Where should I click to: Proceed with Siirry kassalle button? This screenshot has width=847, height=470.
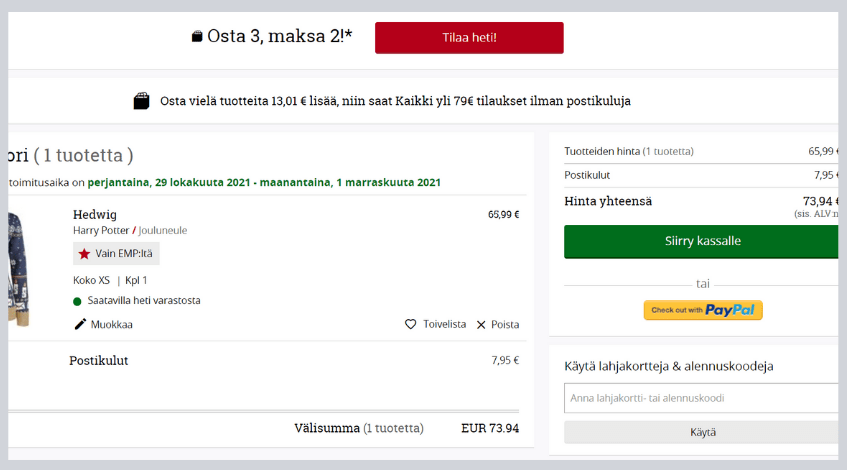pyautogui.click(x=701, y=241)
